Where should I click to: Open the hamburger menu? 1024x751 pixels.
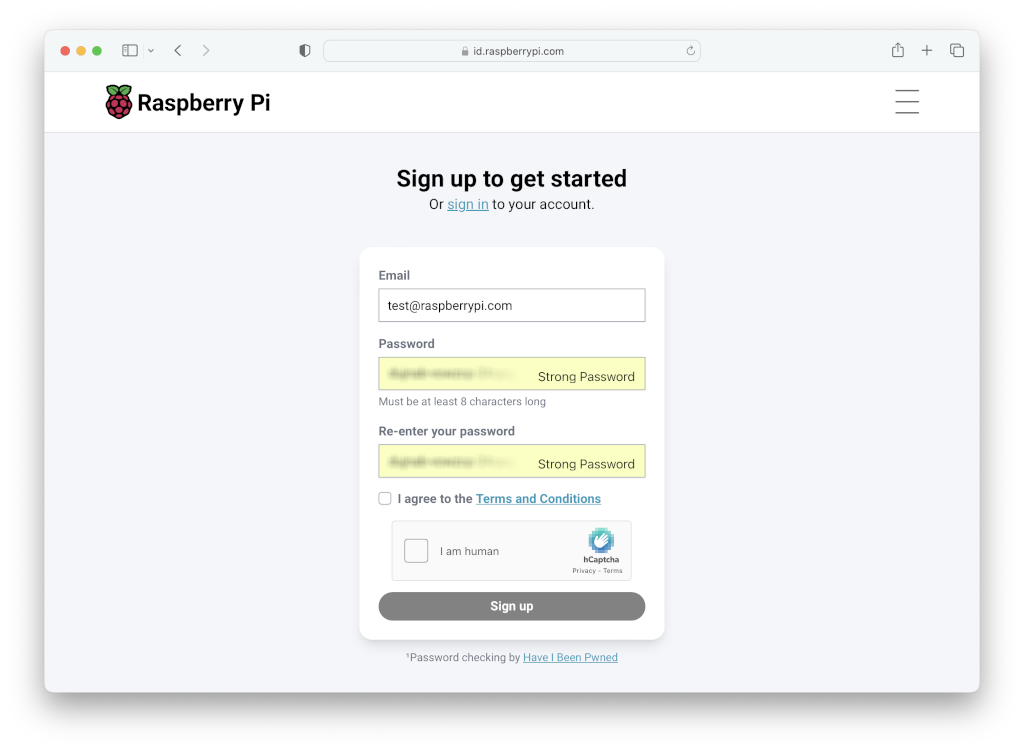point(906,102)
